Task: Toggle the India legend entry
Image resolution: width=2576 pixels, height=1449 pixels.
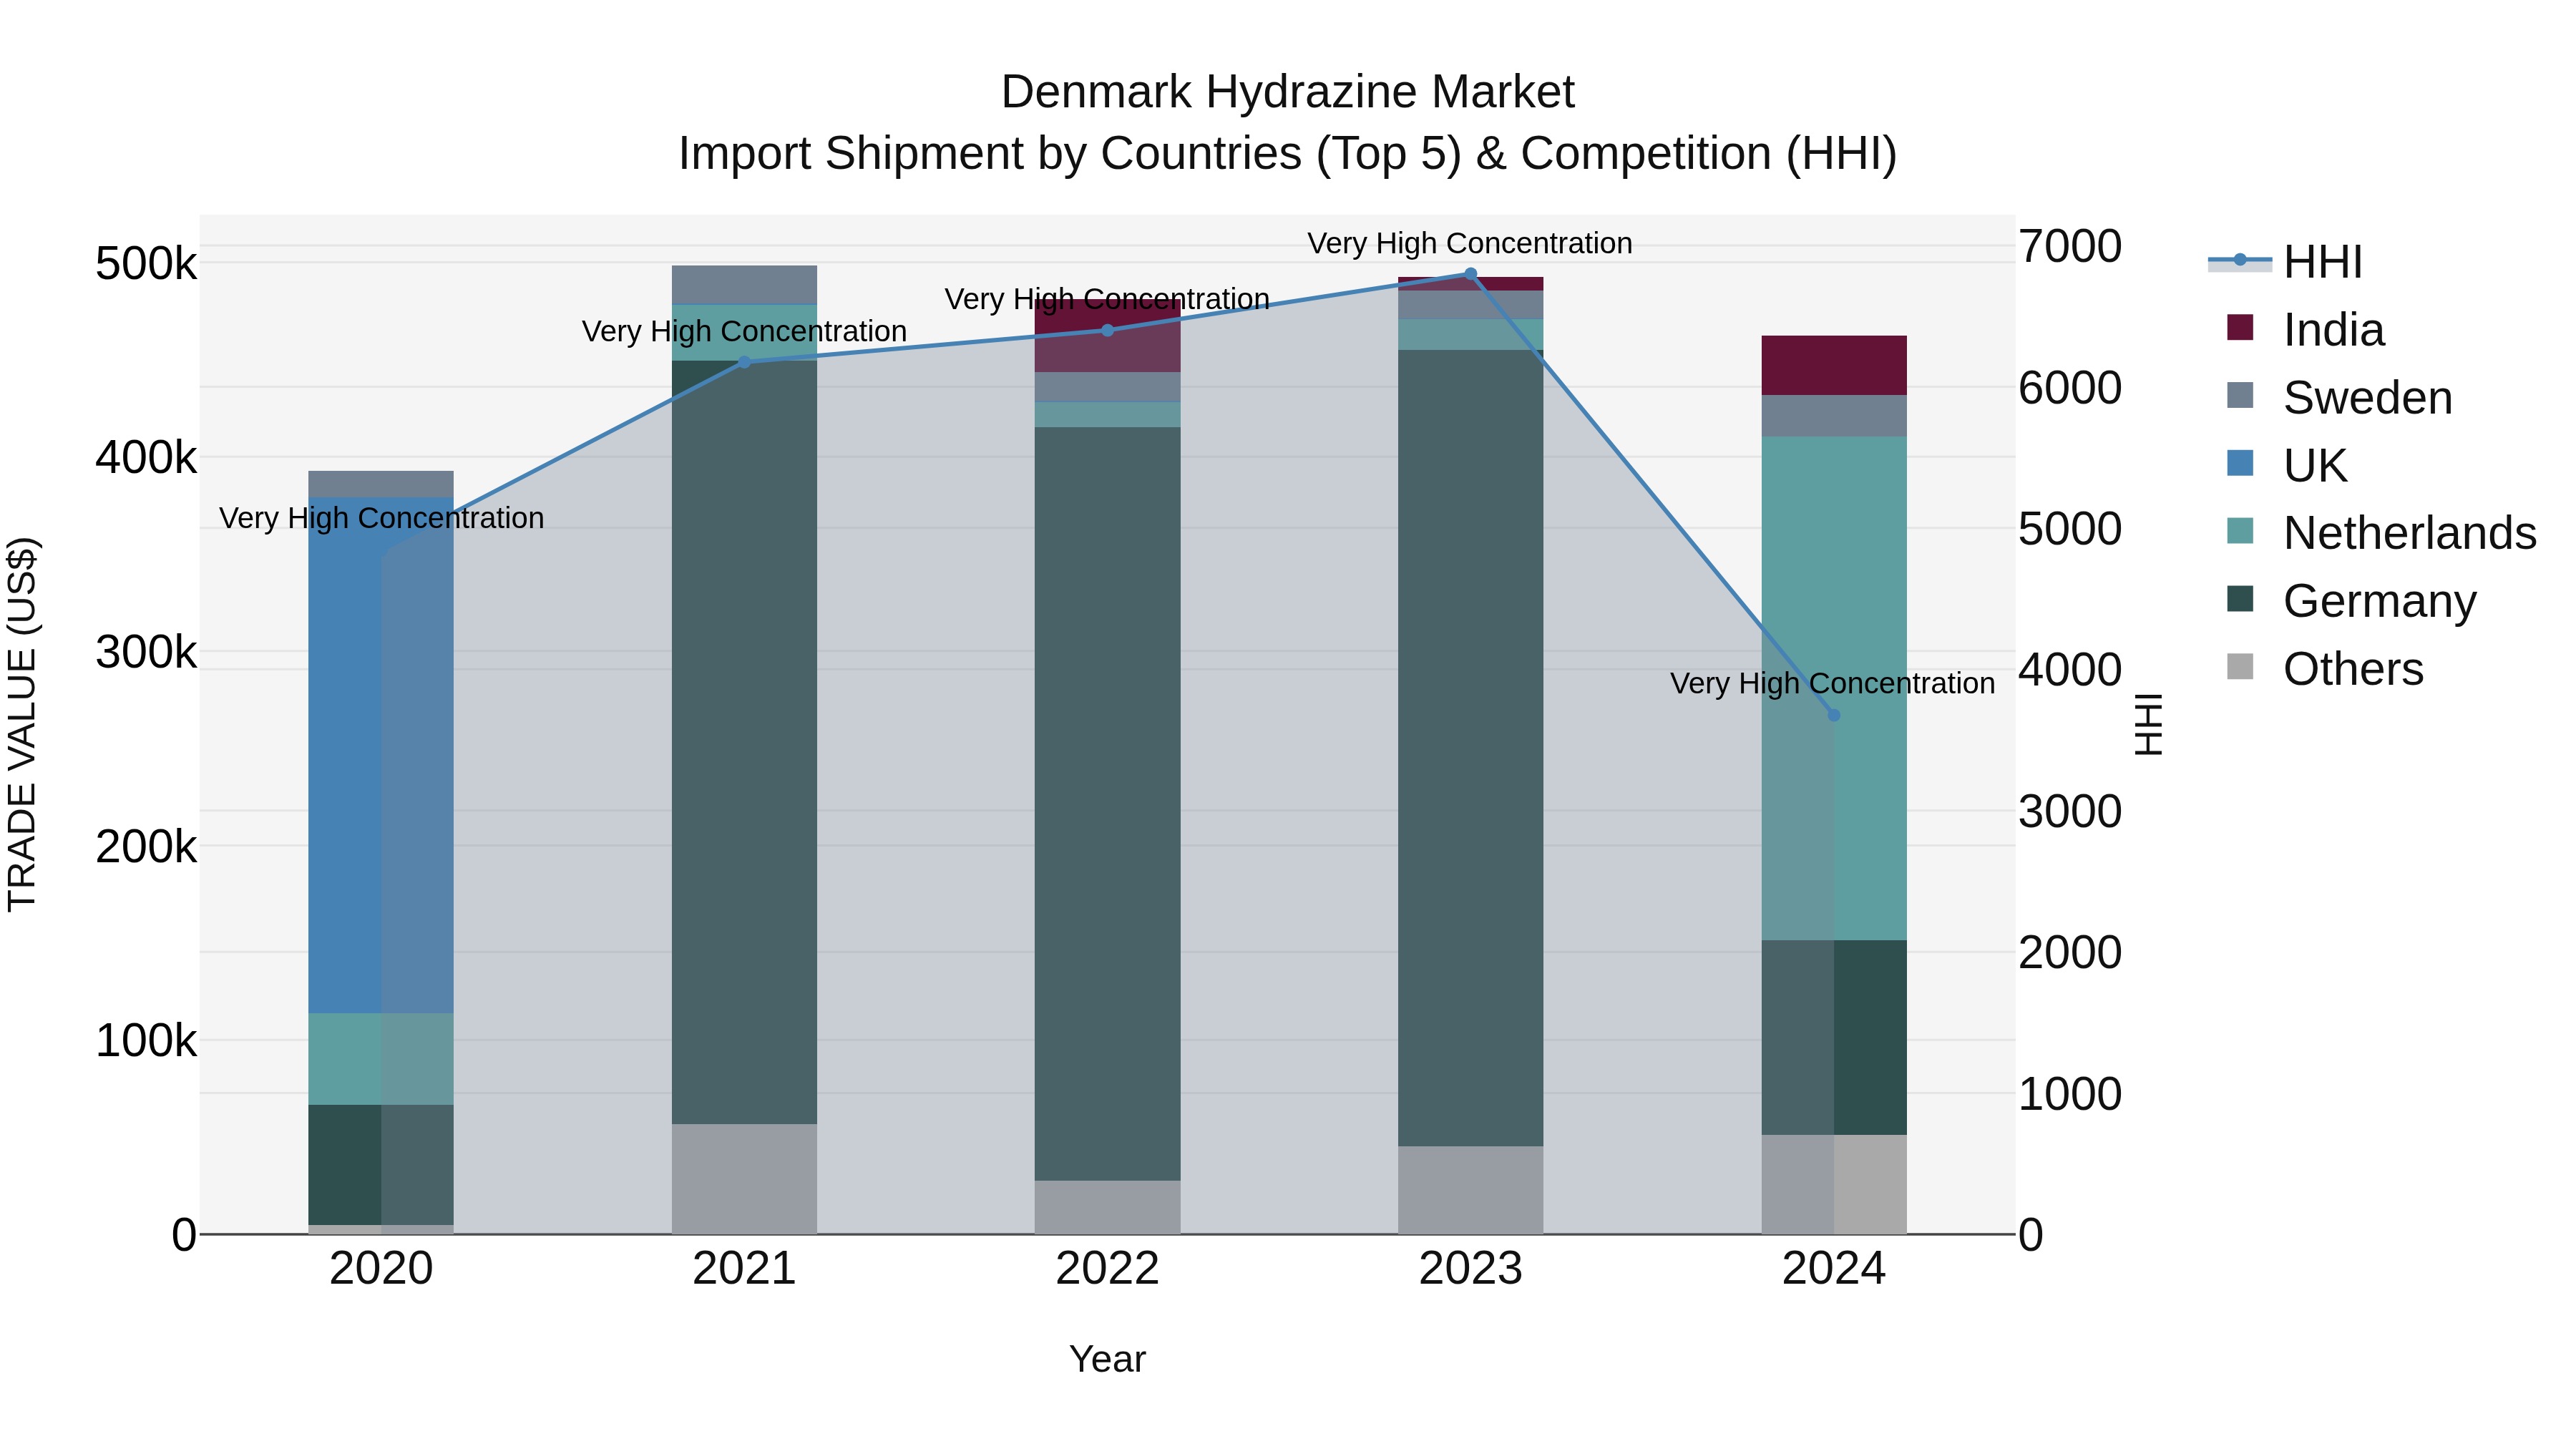Action: (x=2306, y=330)
